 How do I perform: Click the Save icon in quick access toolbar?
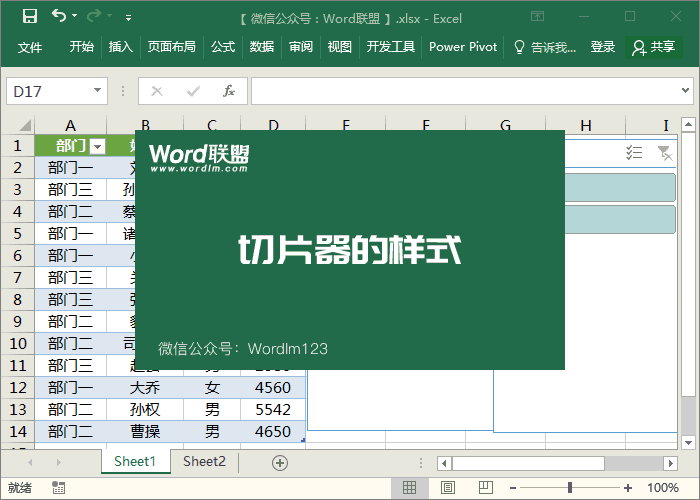[29, 16]
